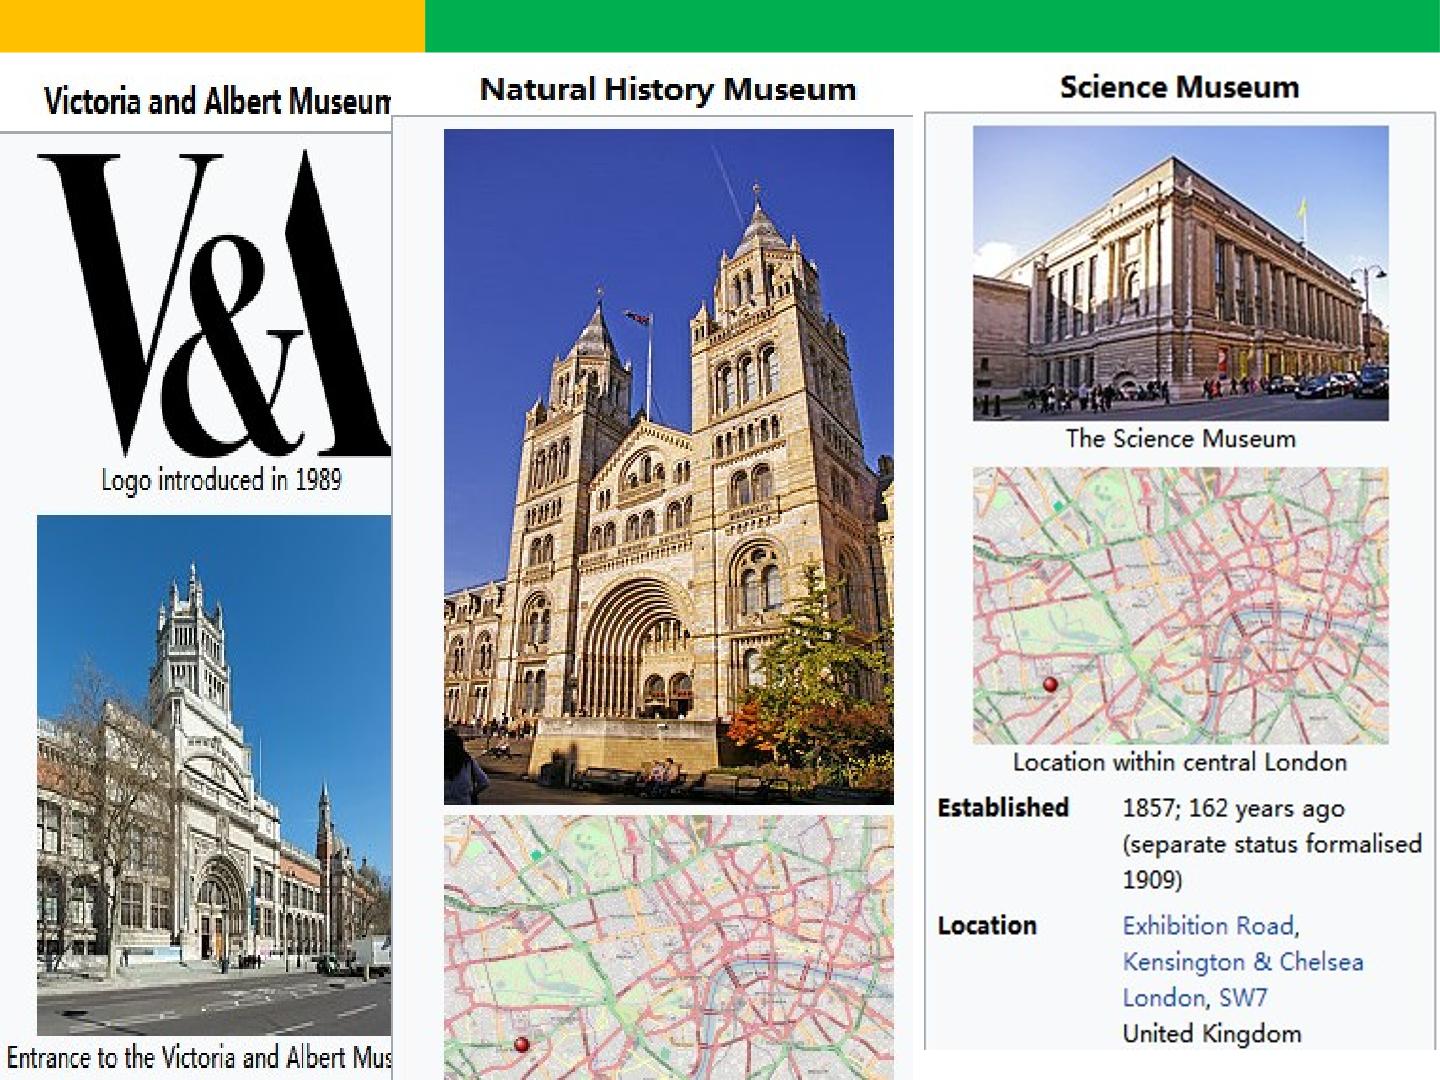This screenshot has width=1440, height=1080.
Task: Click the Science Museum heading
Action: click(1180, 87)
